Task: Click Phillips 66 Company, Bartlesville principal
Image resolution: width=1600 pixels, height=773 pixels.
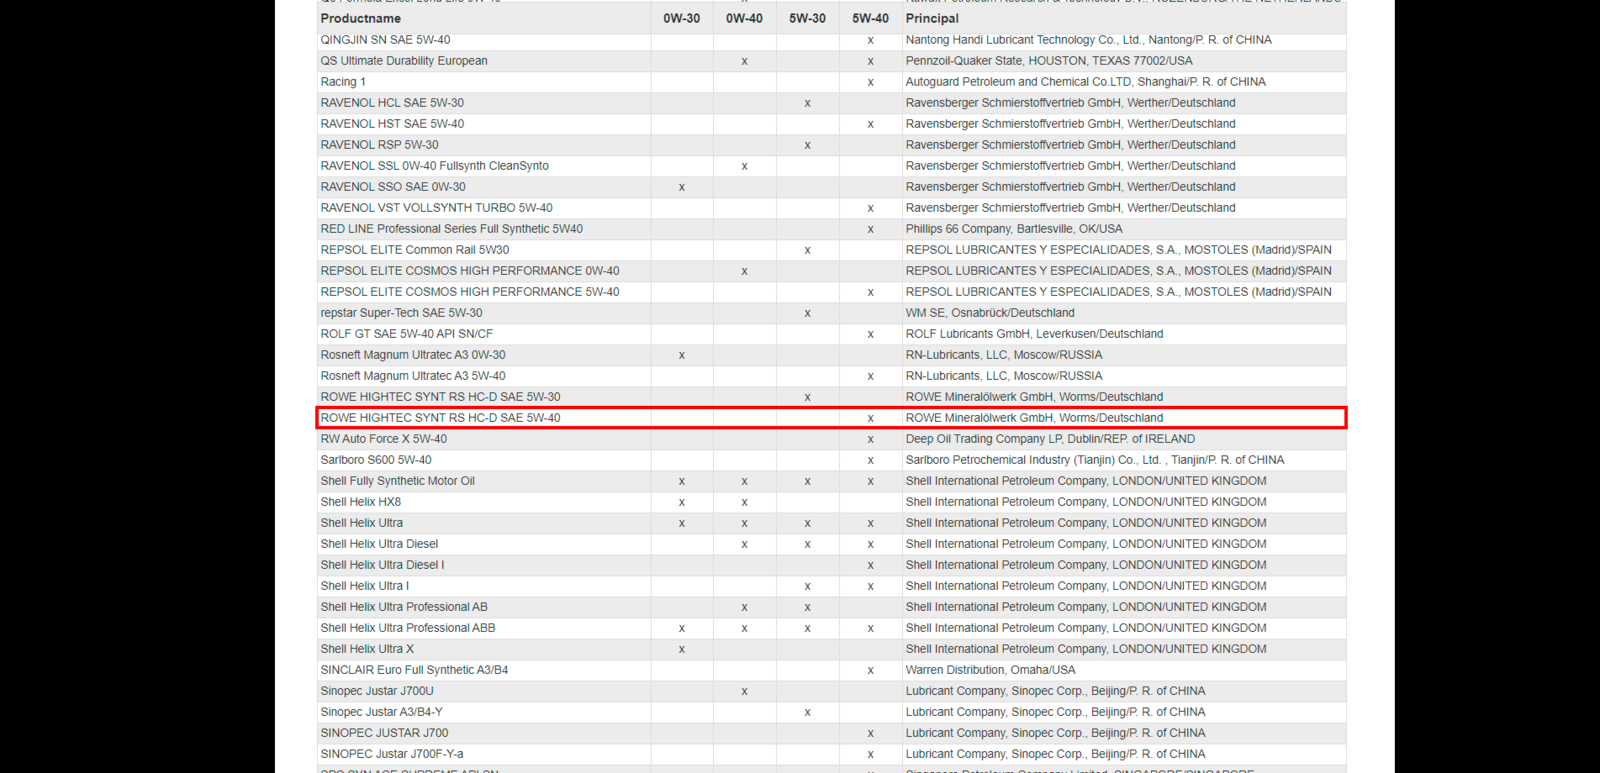Action: coord(1014,229)
